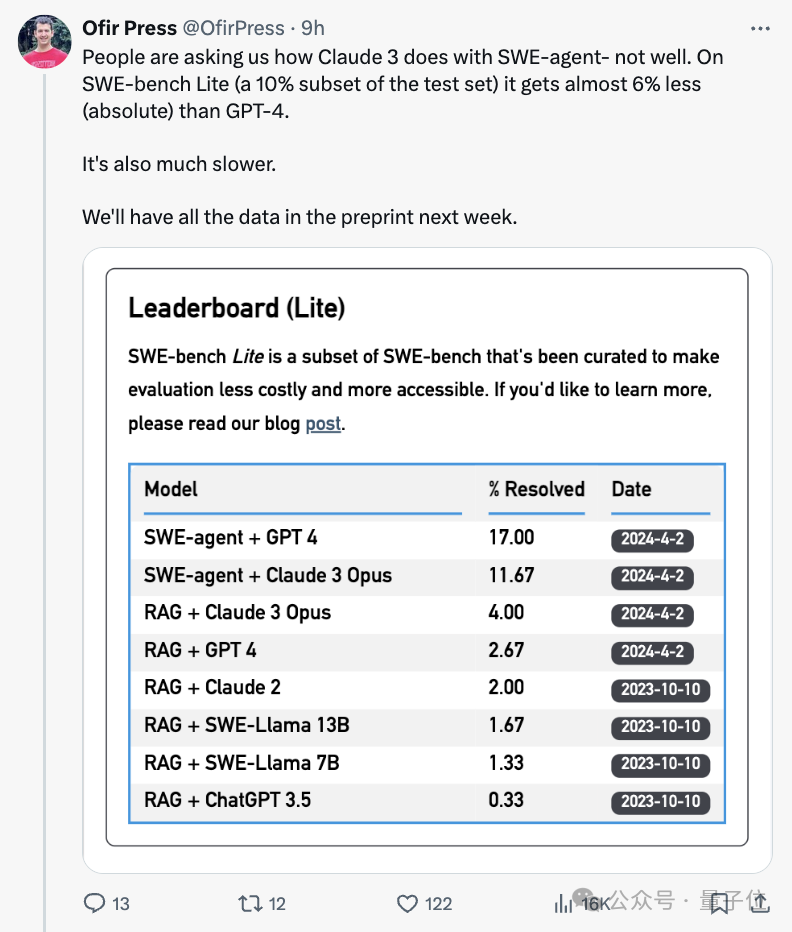Screen dimensions: 792x932
Task: Select the SWE-agent + GPT 4 row
Action: (x=231, y=538)
